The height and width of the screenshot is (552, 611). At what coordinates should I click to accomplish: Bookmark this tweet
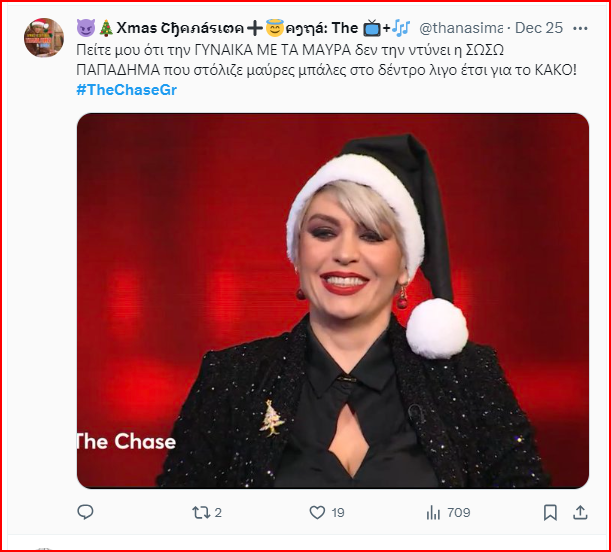pyautogui.click(x=550, y=512)
